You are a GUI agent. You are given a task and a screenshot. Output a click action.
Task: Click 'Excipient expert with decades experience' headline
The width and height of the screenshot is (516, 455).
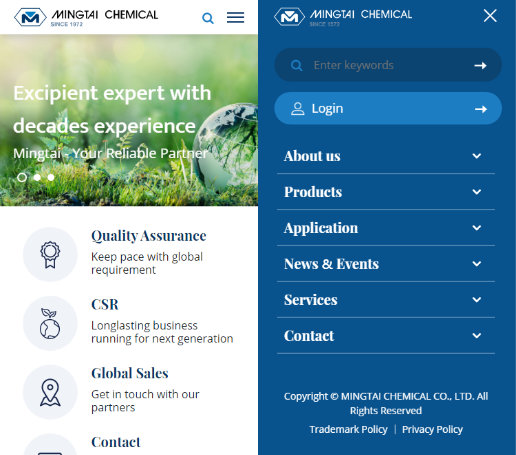click(112, 109)
